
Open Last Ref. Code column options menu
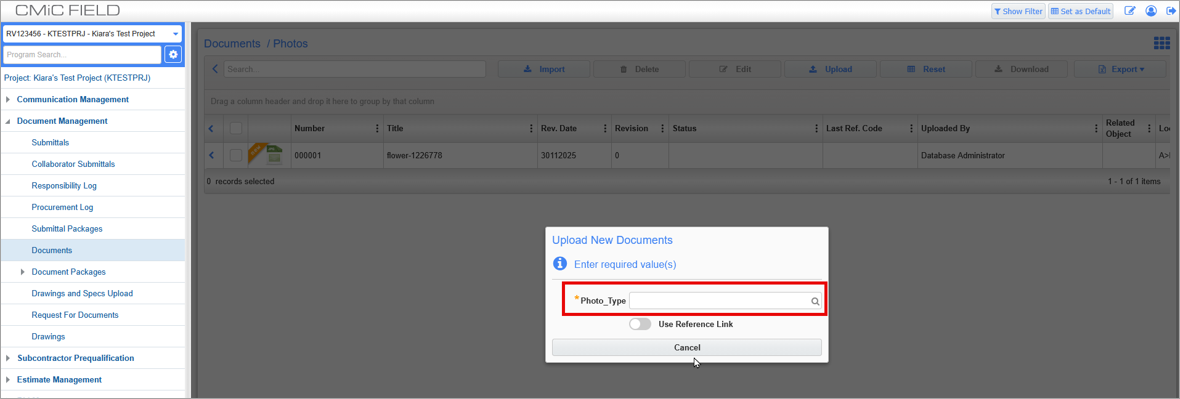(x=911, y=129)
